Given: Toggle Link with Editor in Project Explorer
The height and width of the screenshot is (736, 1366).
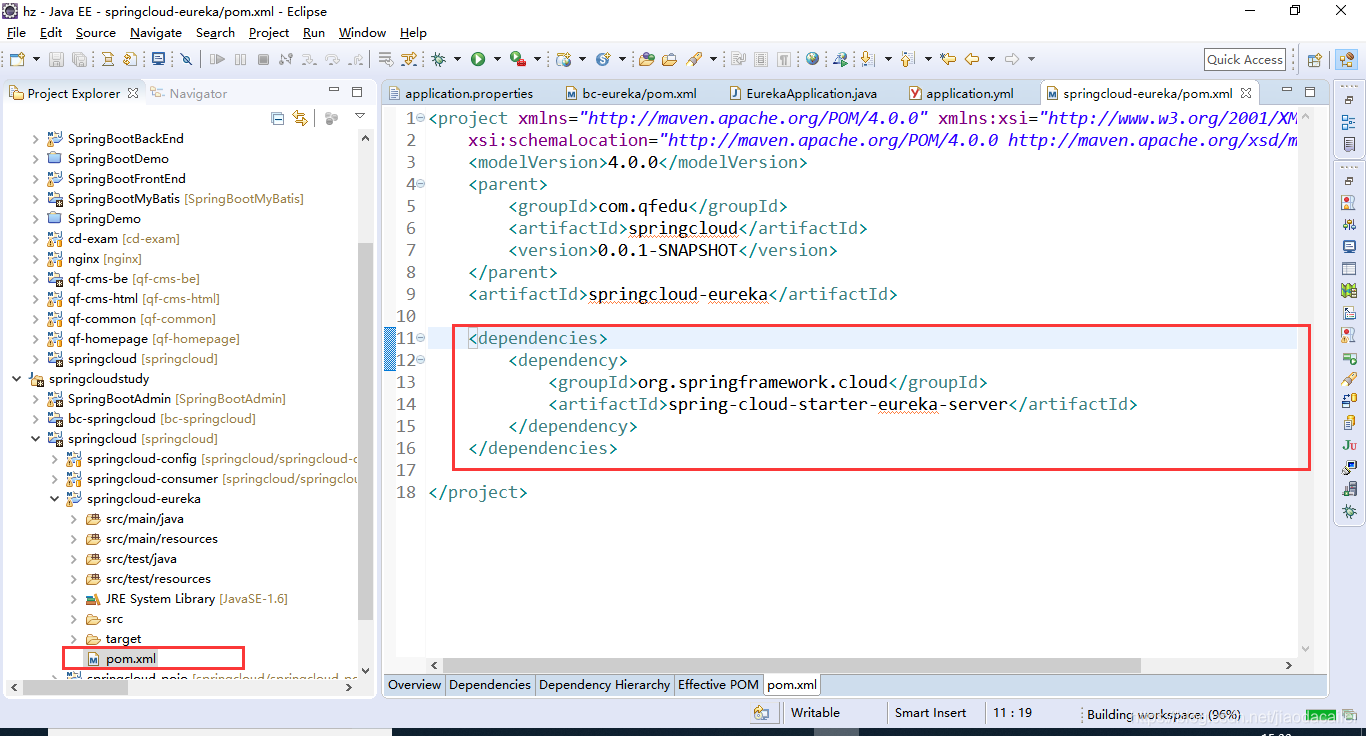Looking at the screenshot, I should tap(299, 118).
